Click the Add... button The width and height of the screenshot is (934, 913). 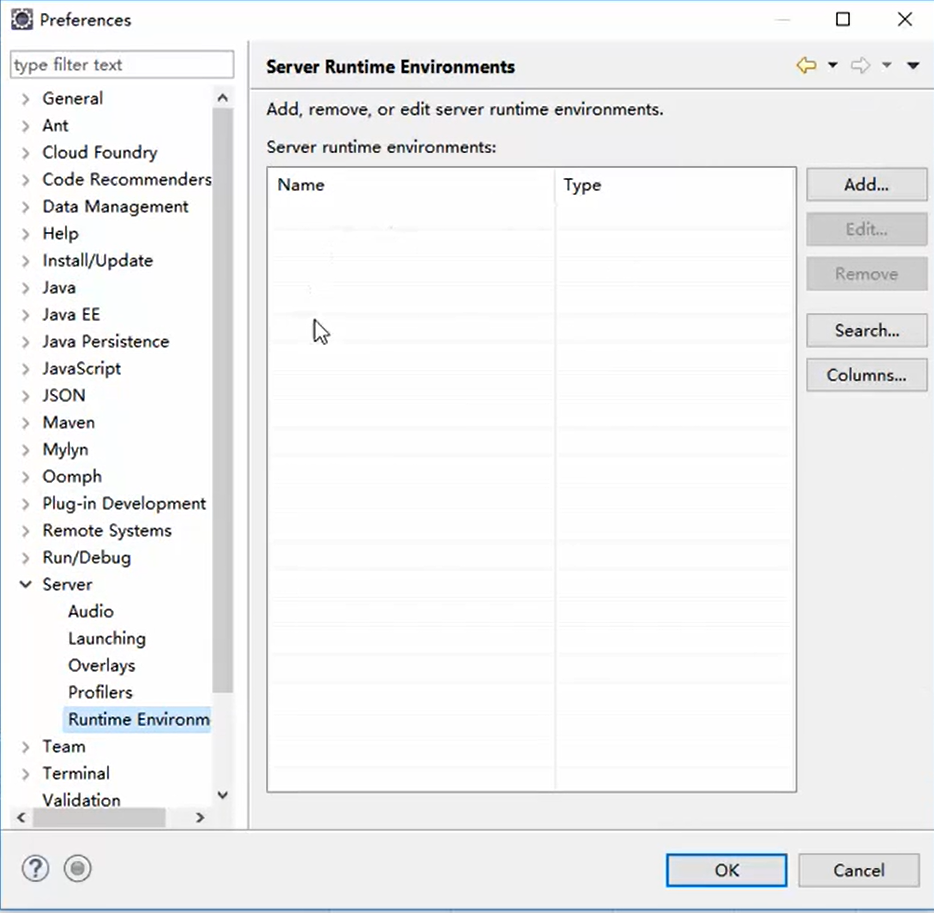pos(866,185)
